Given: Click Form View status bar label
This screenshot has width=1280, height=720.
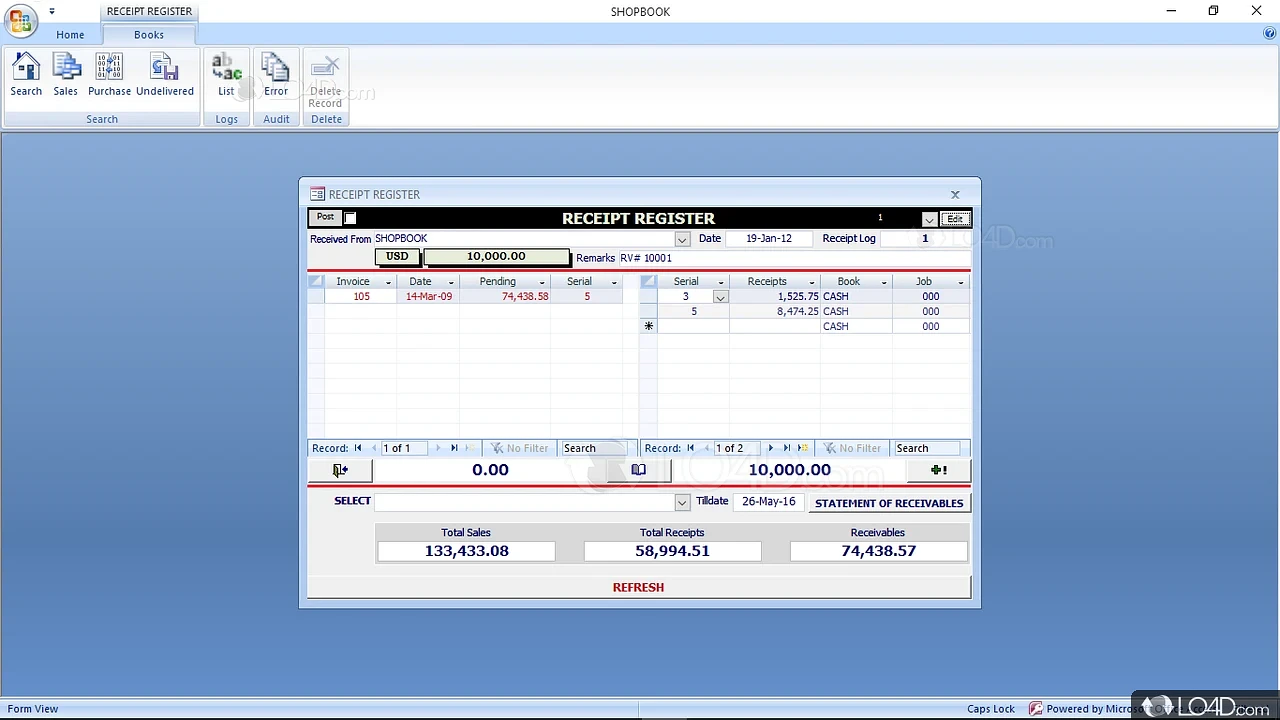Looking at the screenshot, I should [x=33, y=709].
